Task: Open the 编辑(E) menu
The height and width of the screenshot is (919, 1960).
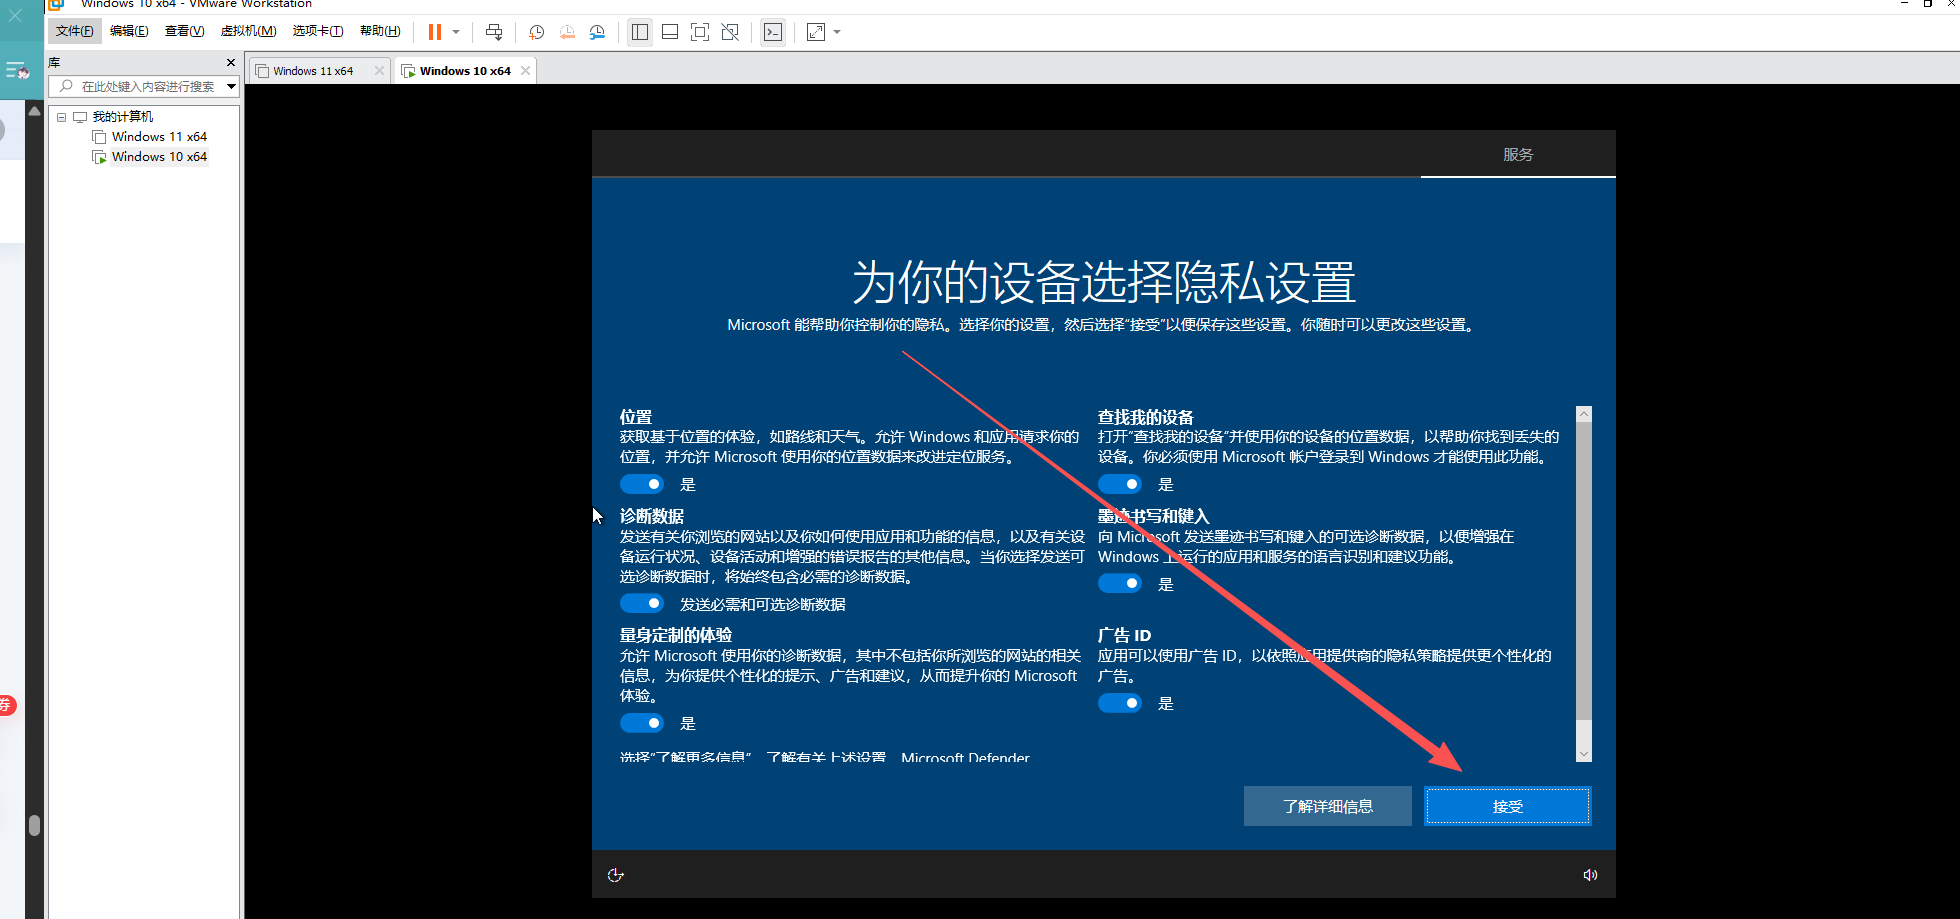Action: (x=129, y=31)
